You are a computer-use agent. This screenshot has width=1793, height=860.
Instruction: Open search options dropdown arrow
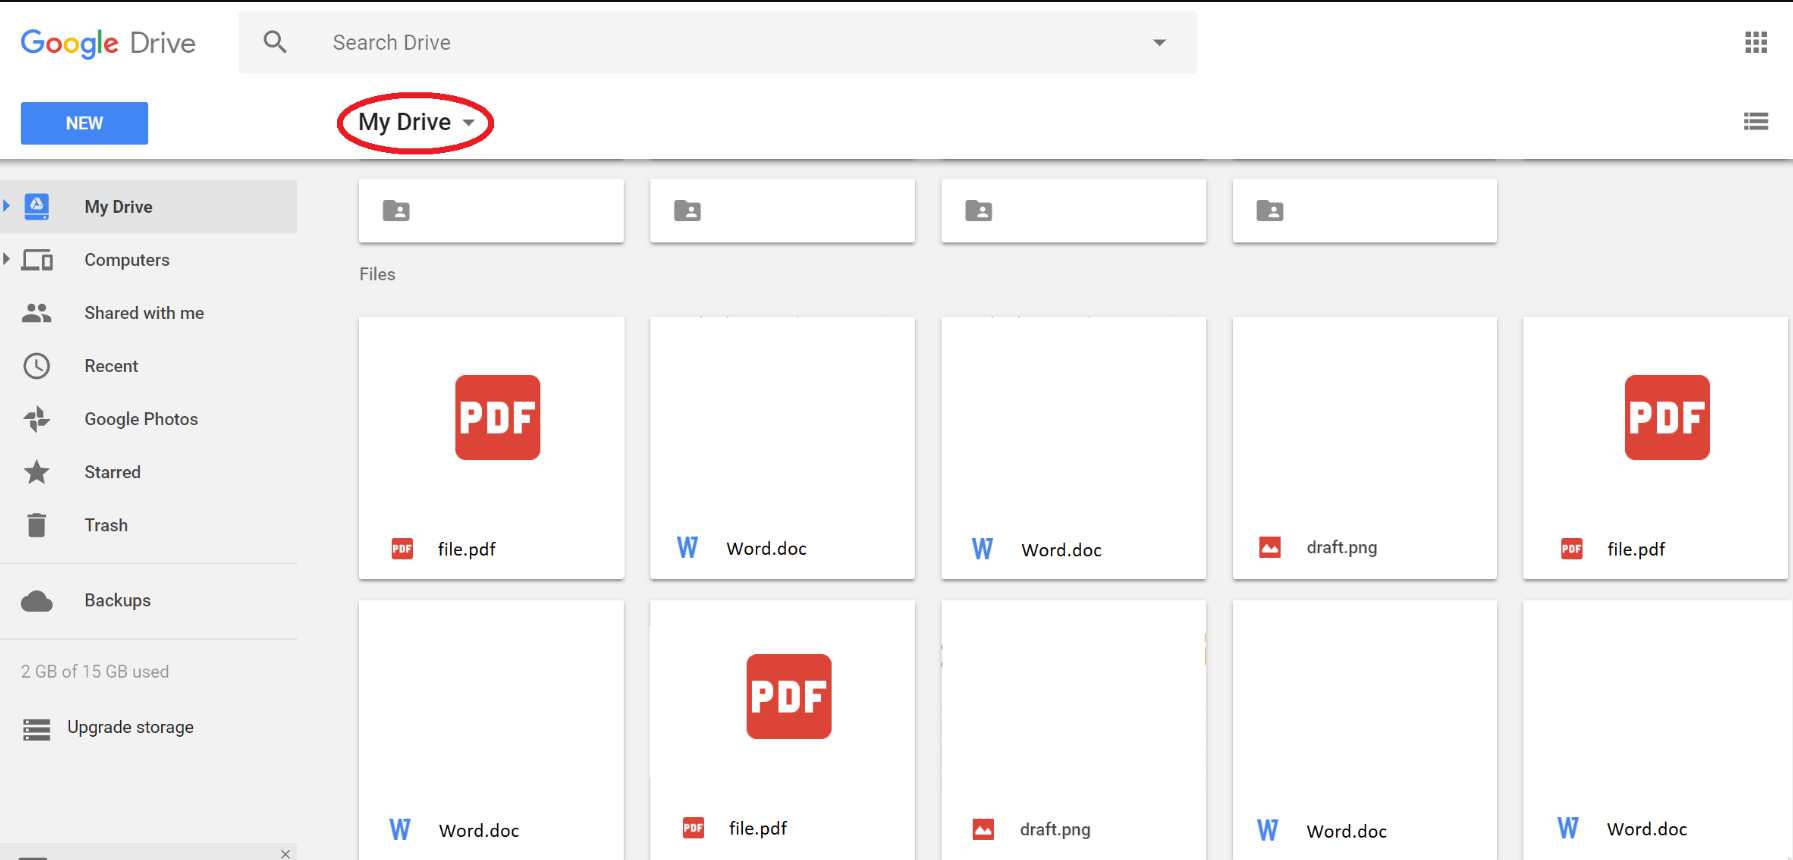click(x=1159, y=42)
